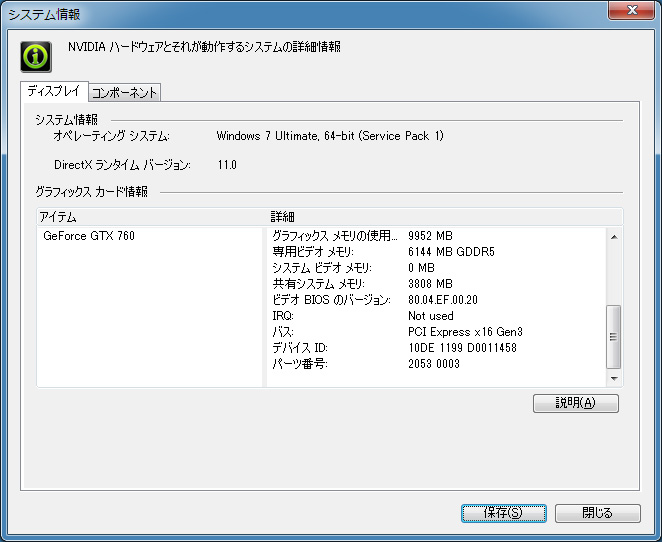Click the IRQ row label

283,316
